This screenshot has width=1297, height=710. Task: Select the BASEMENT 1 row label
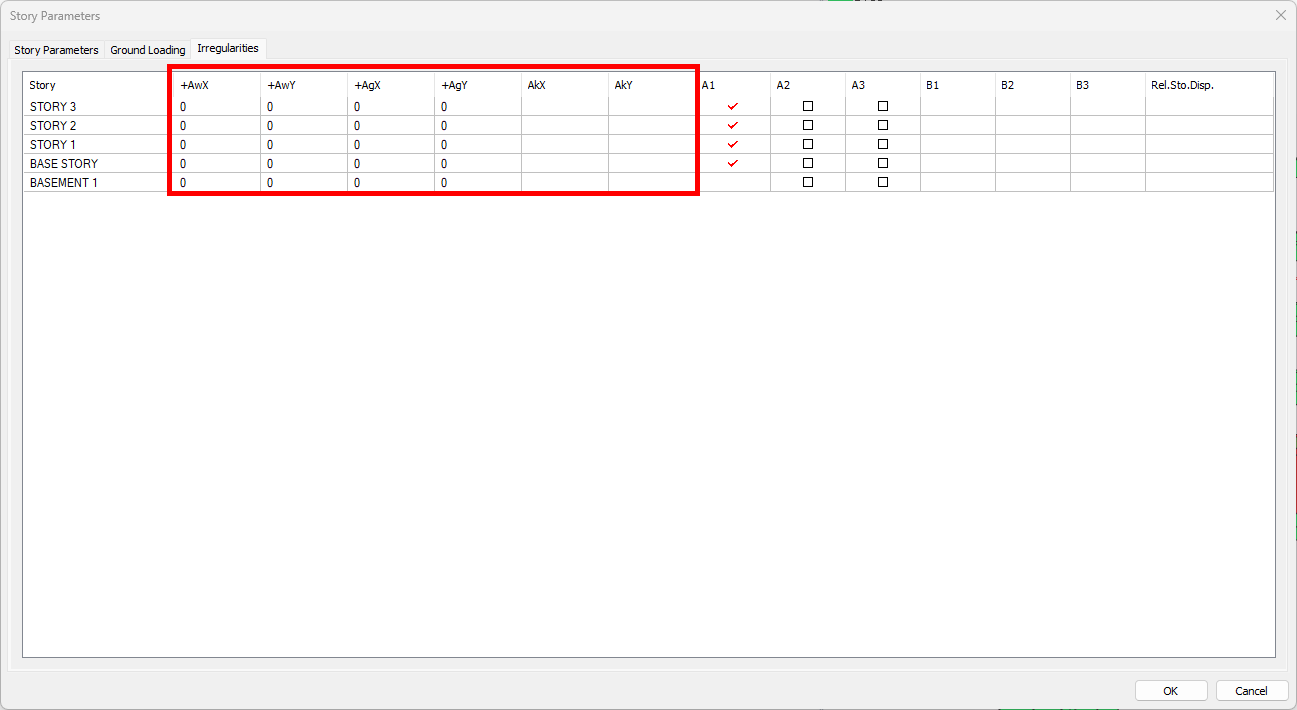tap(64, 182)
